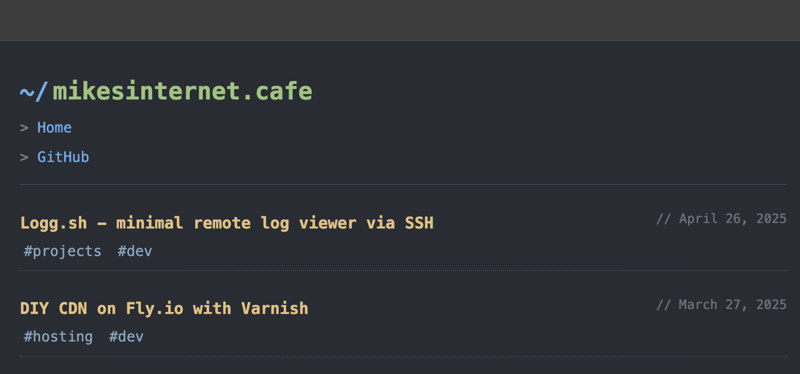800x374 pixels.
Task: Select the #dev tag under DIY CDN post
Action: coord(126,337)
